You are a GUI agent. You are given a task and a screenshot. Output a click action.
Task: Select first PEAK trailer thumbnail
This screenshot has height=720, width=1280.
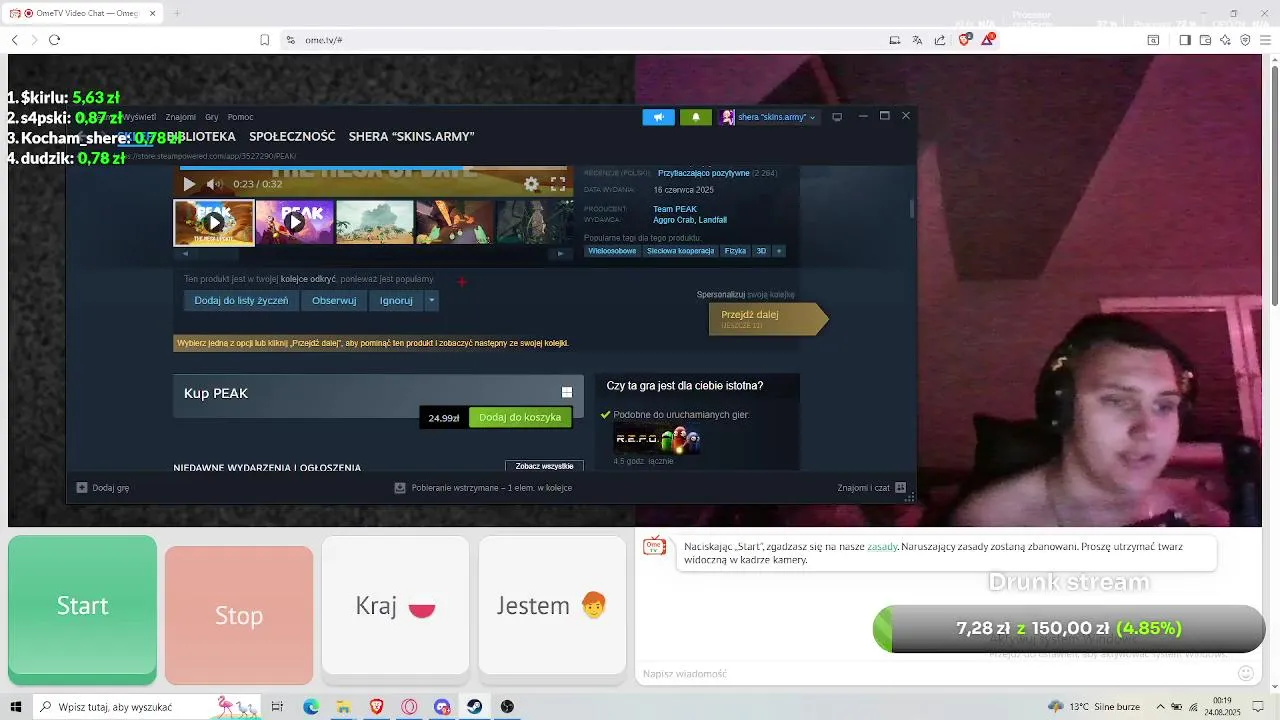[x=213, y=222]
